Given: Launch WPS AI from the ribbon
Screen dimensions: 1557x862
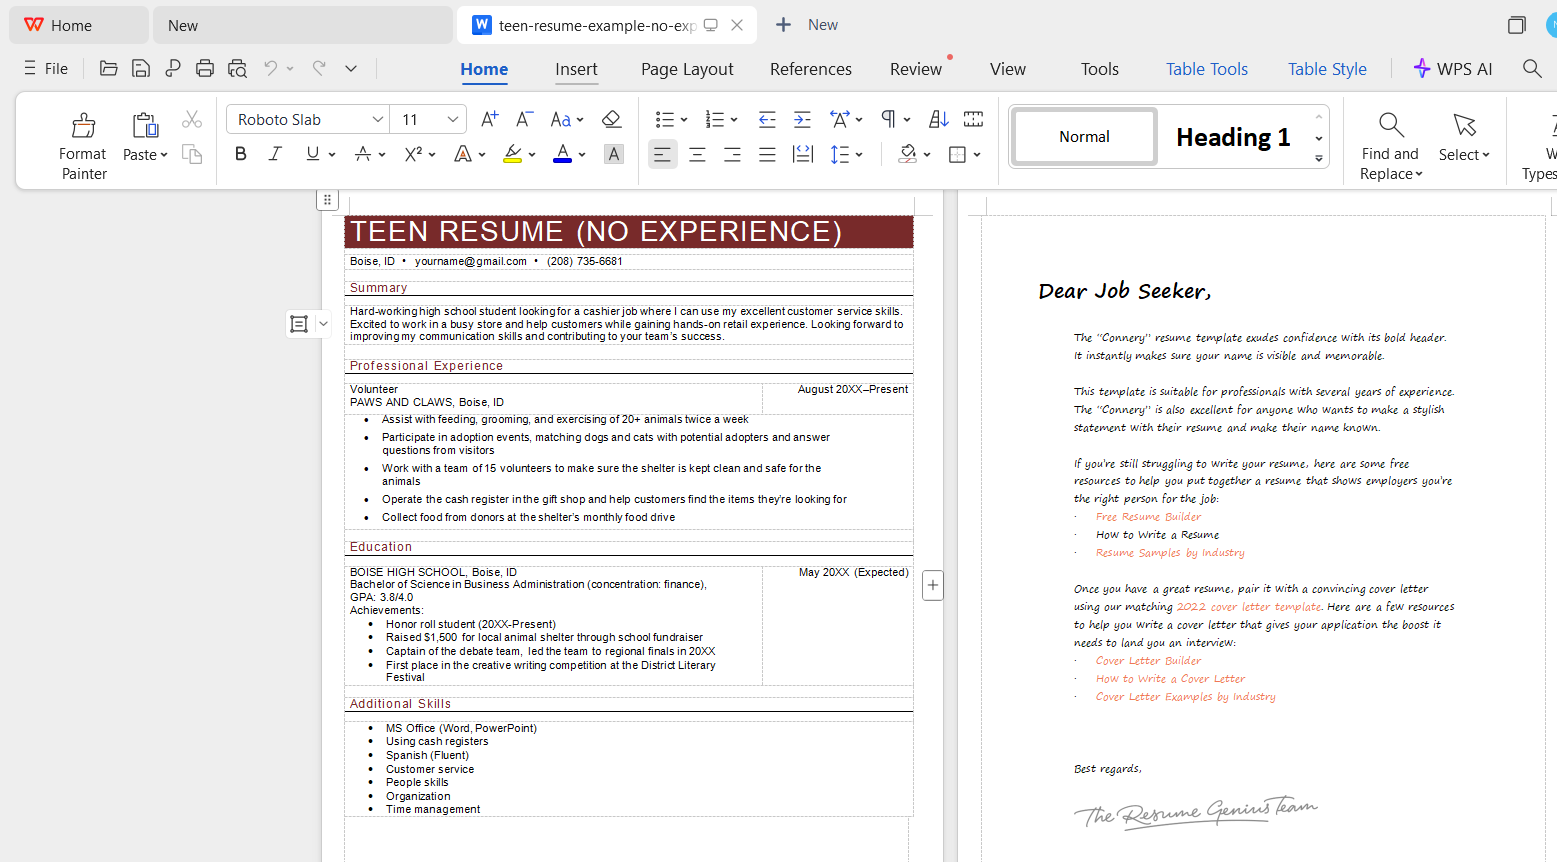Looking at the screenshot, I should 1454,68.
